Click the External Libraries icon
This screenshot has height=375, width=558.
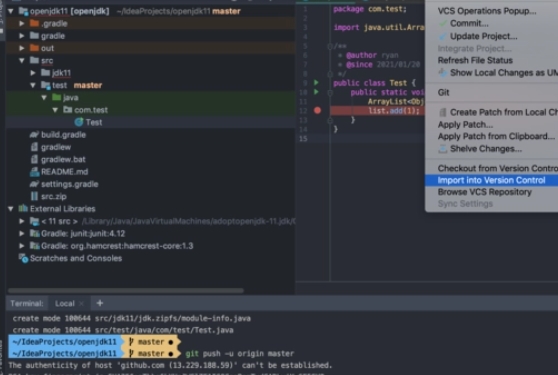pyautogui.click(x=23, y=208)
